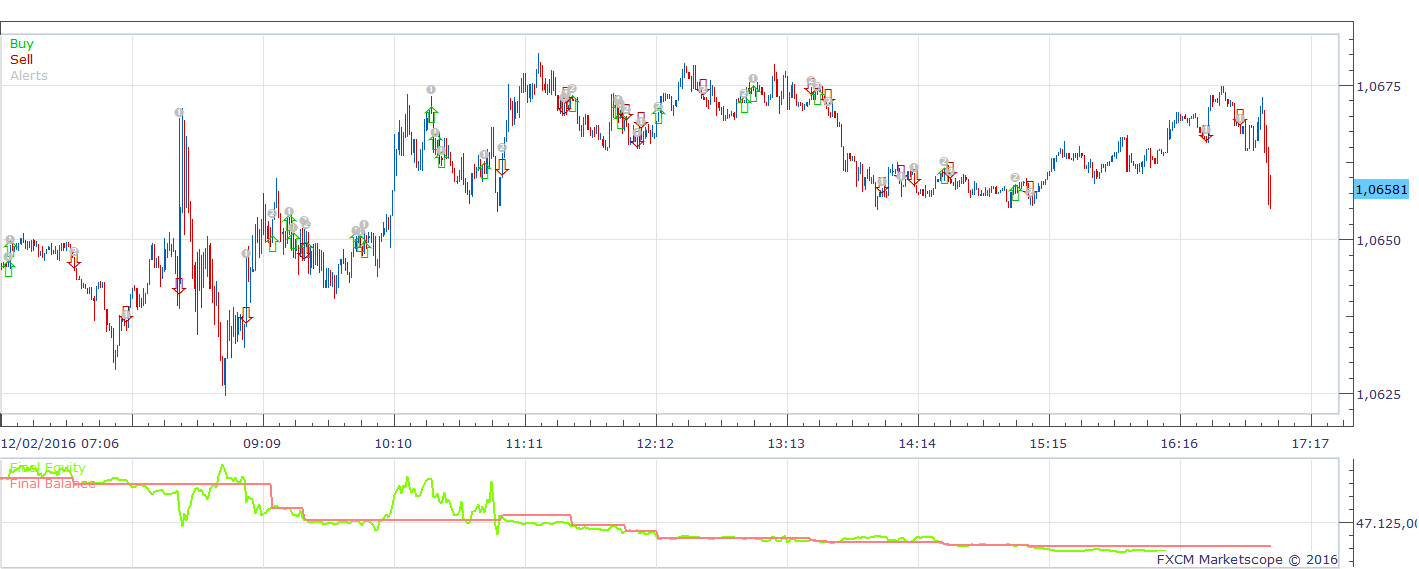Click the 1,0625 price axis label
Screen dimensions: 1419x569
[1376, 395]
